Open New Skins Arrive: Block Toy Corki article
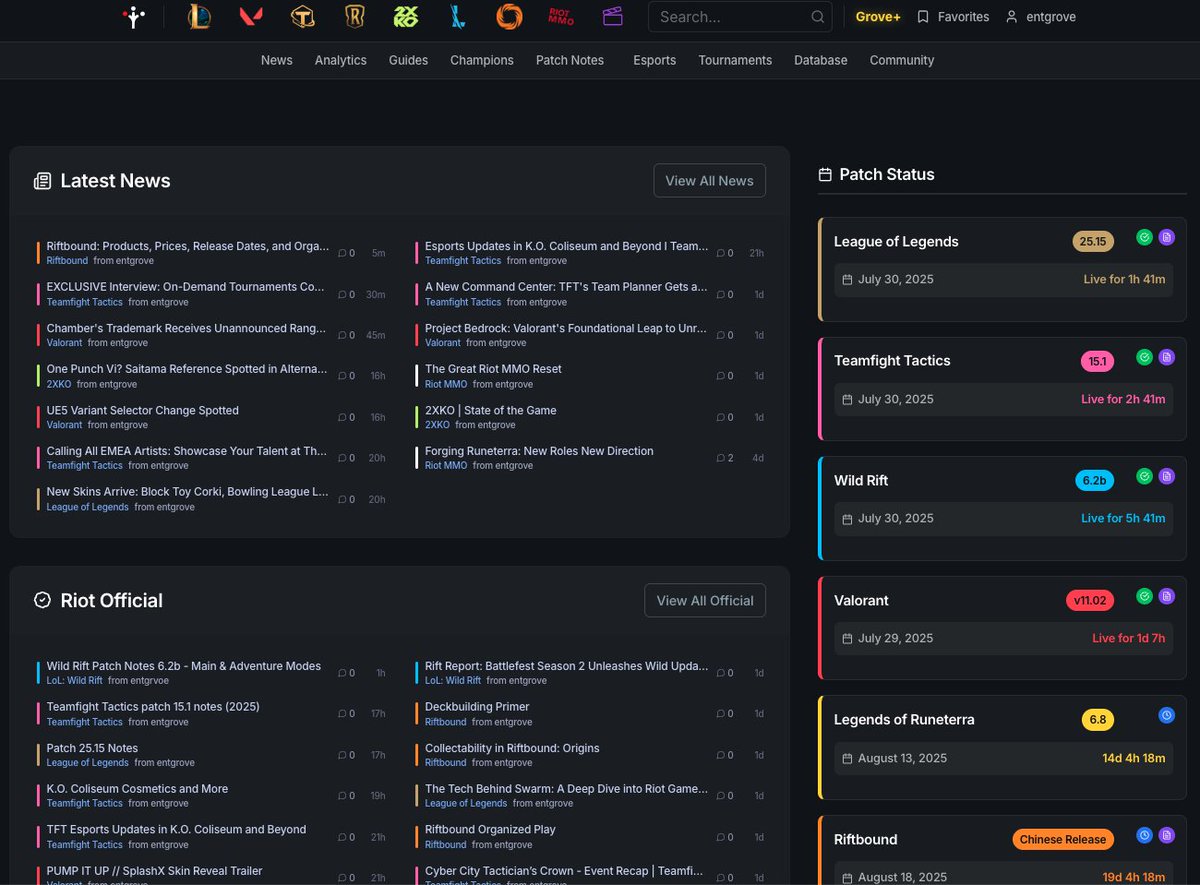 (x=188, y=492)
